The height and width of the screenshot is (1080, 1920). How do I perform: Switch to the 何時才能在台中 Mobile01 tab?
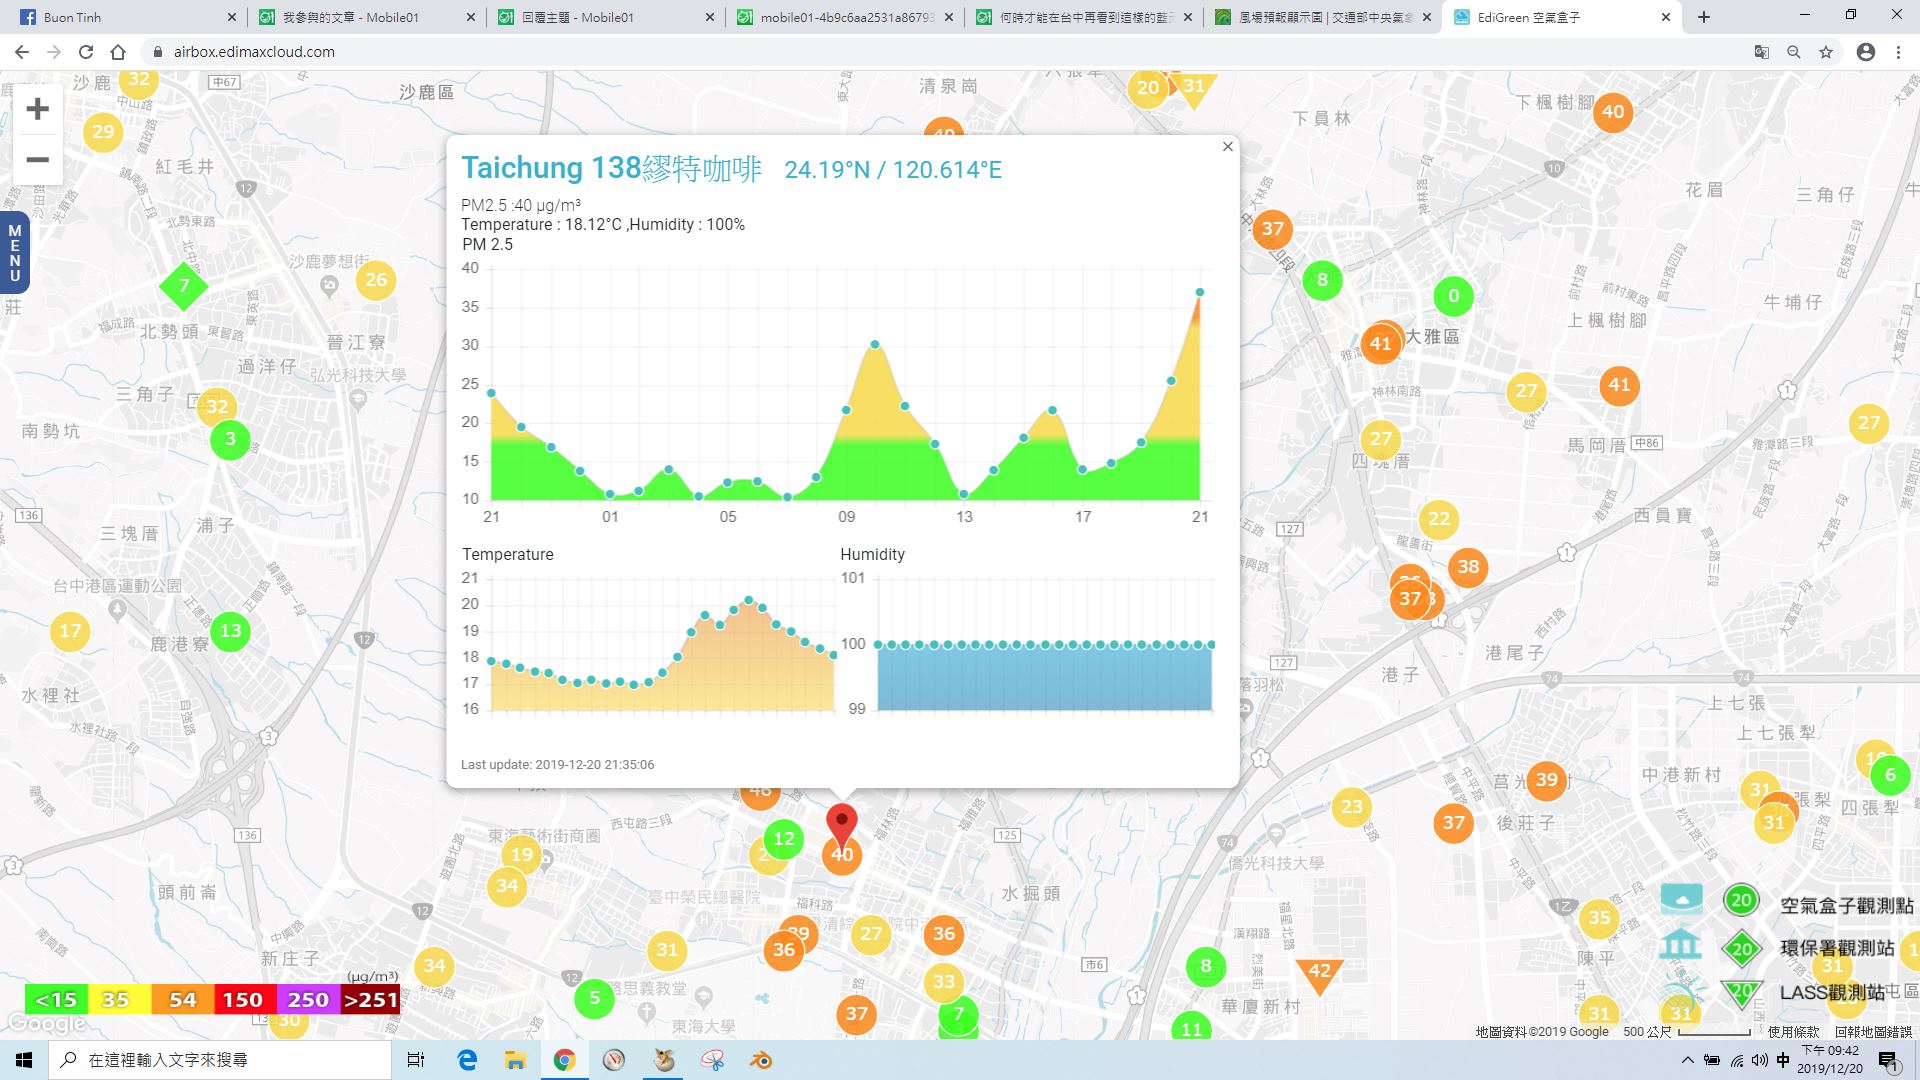tap(1082, 17)
